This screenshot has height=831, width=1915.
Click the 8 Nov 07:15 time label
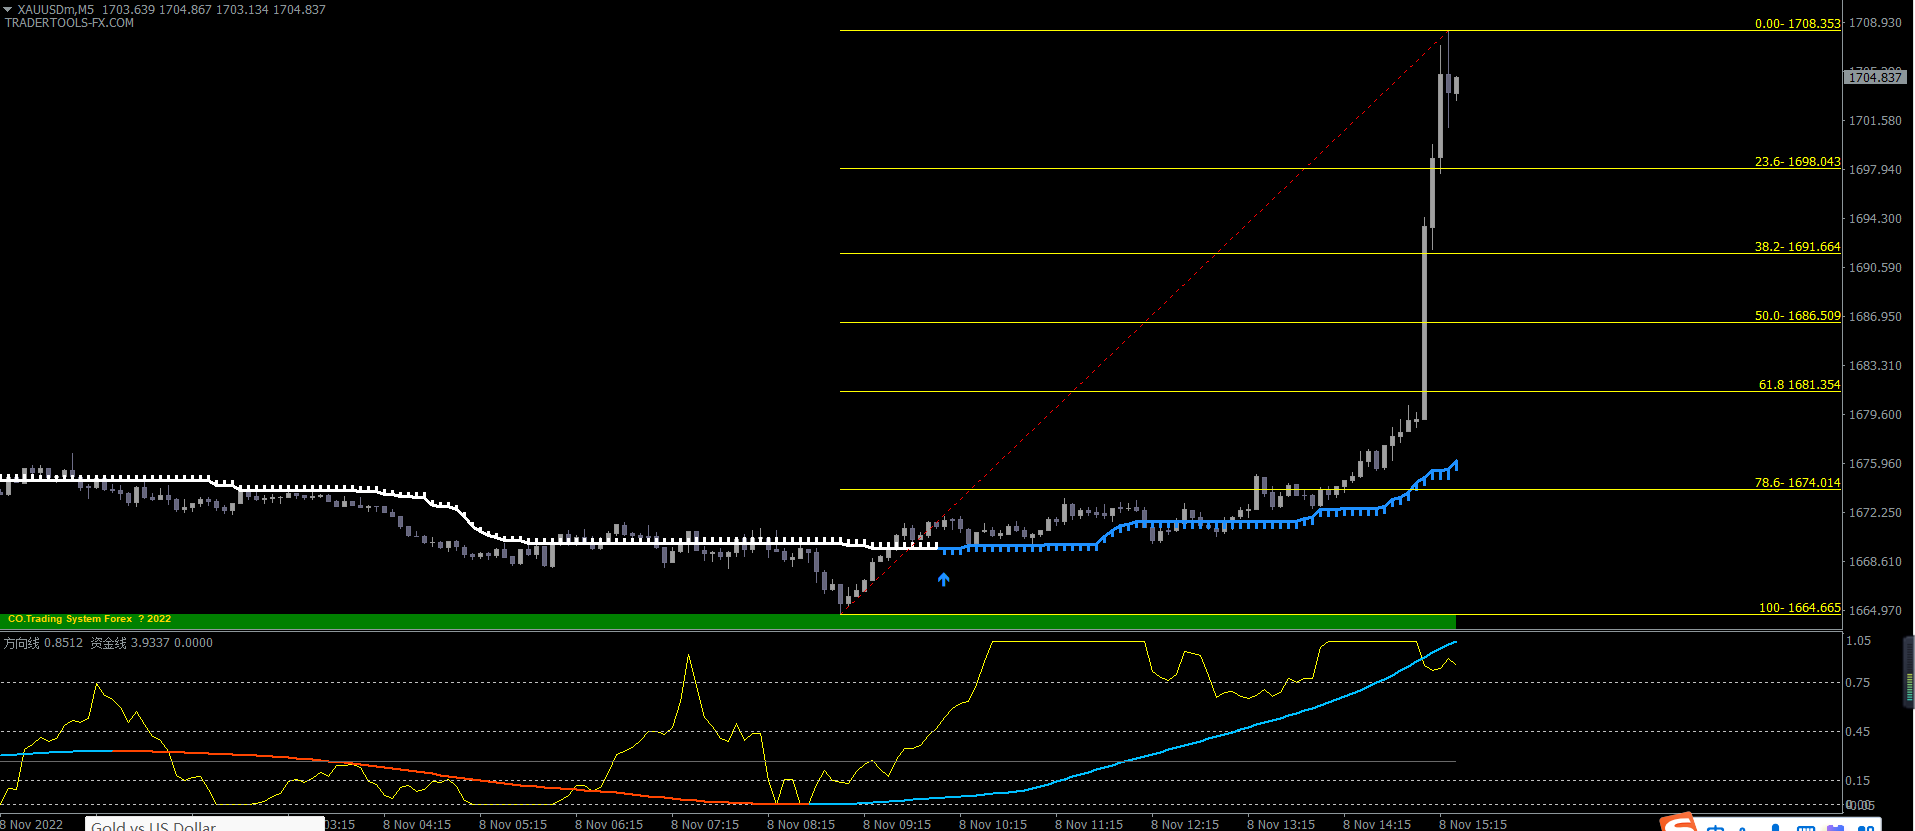click(x=705, y=824)
